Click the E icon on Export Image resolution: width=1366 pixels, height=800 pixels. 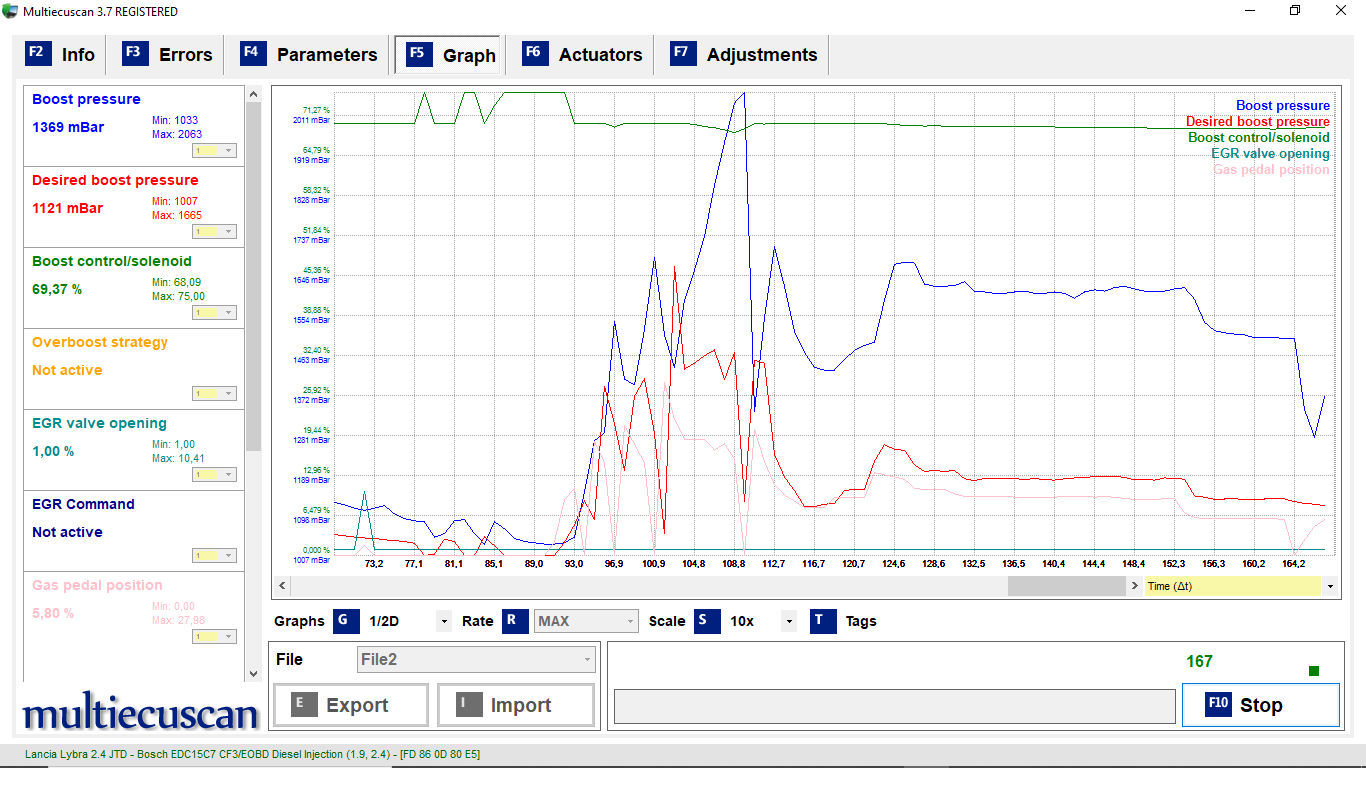pyautogui.click(x=304, y=705)
